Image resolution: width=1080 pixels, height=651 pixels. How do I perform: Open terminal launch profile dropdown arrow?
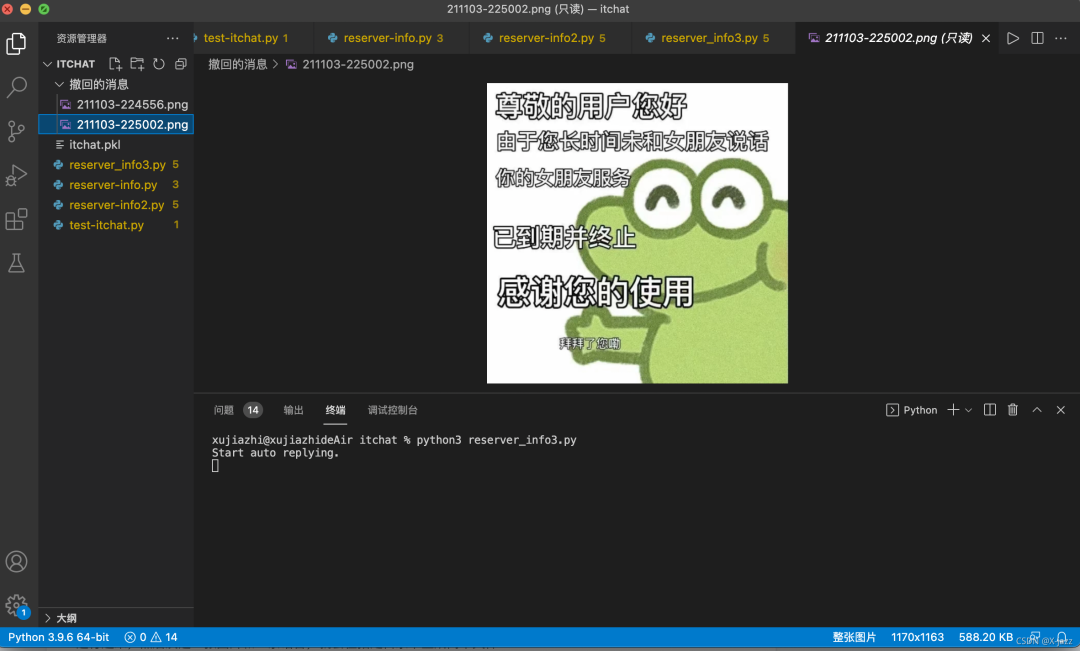coord(968,410)
